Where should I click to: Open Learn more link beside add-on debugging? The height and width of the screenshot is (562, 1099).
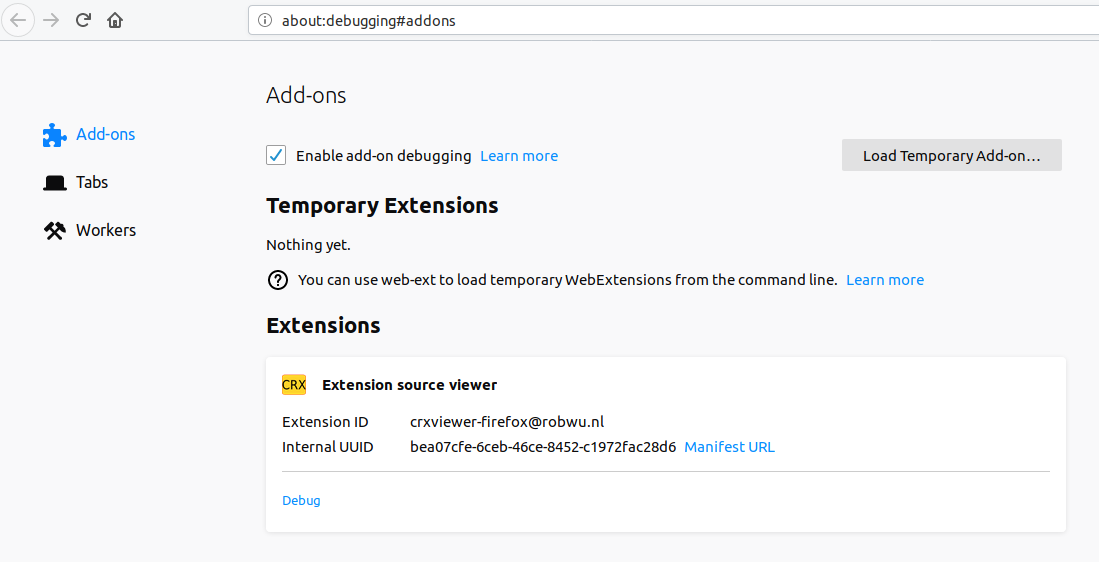(519, 156)
